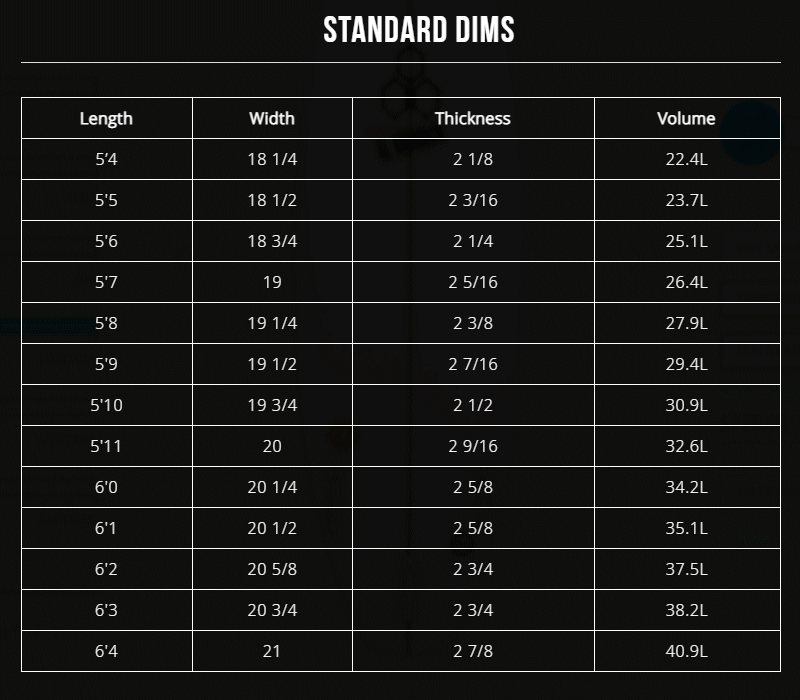800x700 pixels.
Task: Select the 5'7 length row
Action: 106,282
